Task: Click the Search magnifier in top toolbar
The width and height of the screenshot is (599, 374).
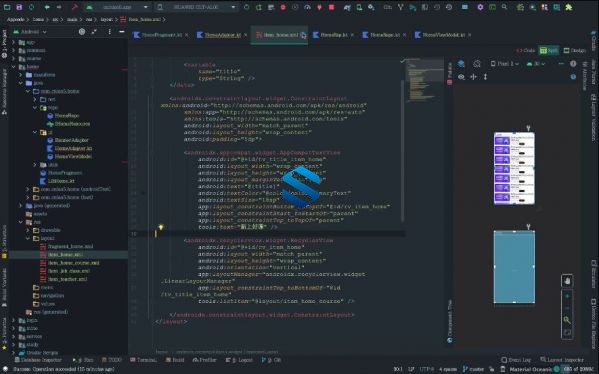Action: (505, 7)
